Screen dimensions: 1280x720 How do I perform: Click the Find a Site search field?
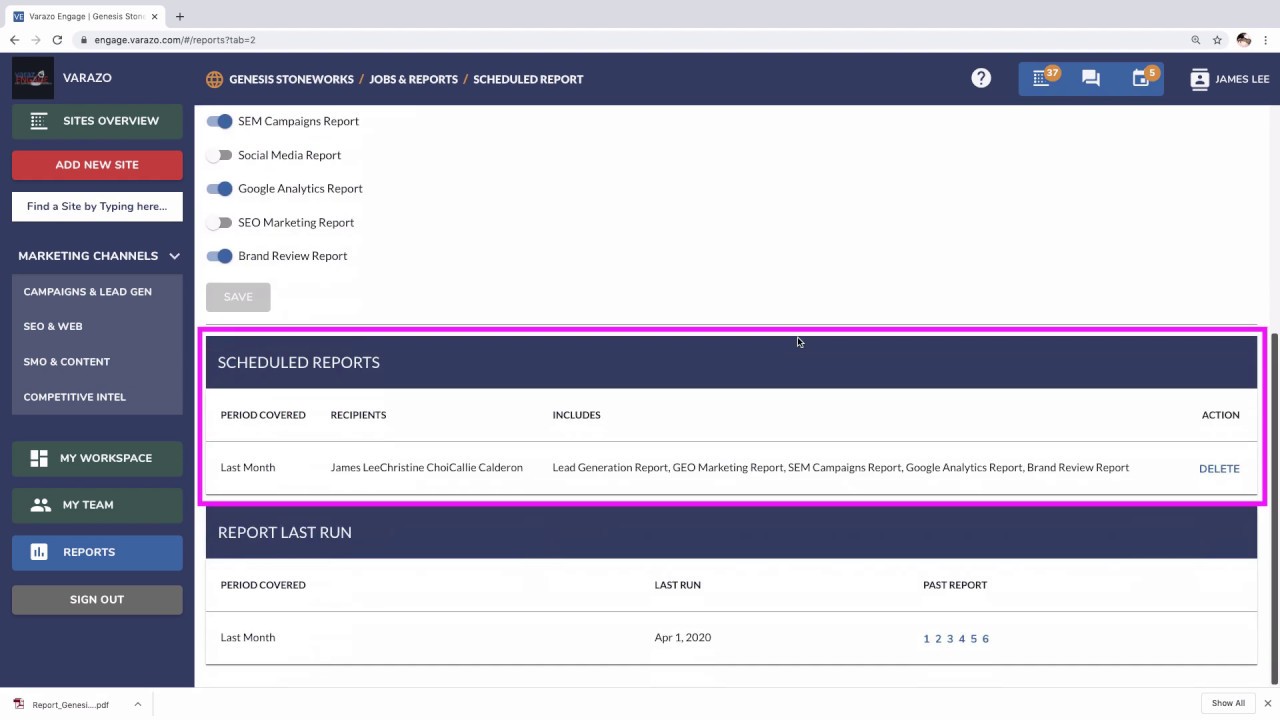[97, 207]
